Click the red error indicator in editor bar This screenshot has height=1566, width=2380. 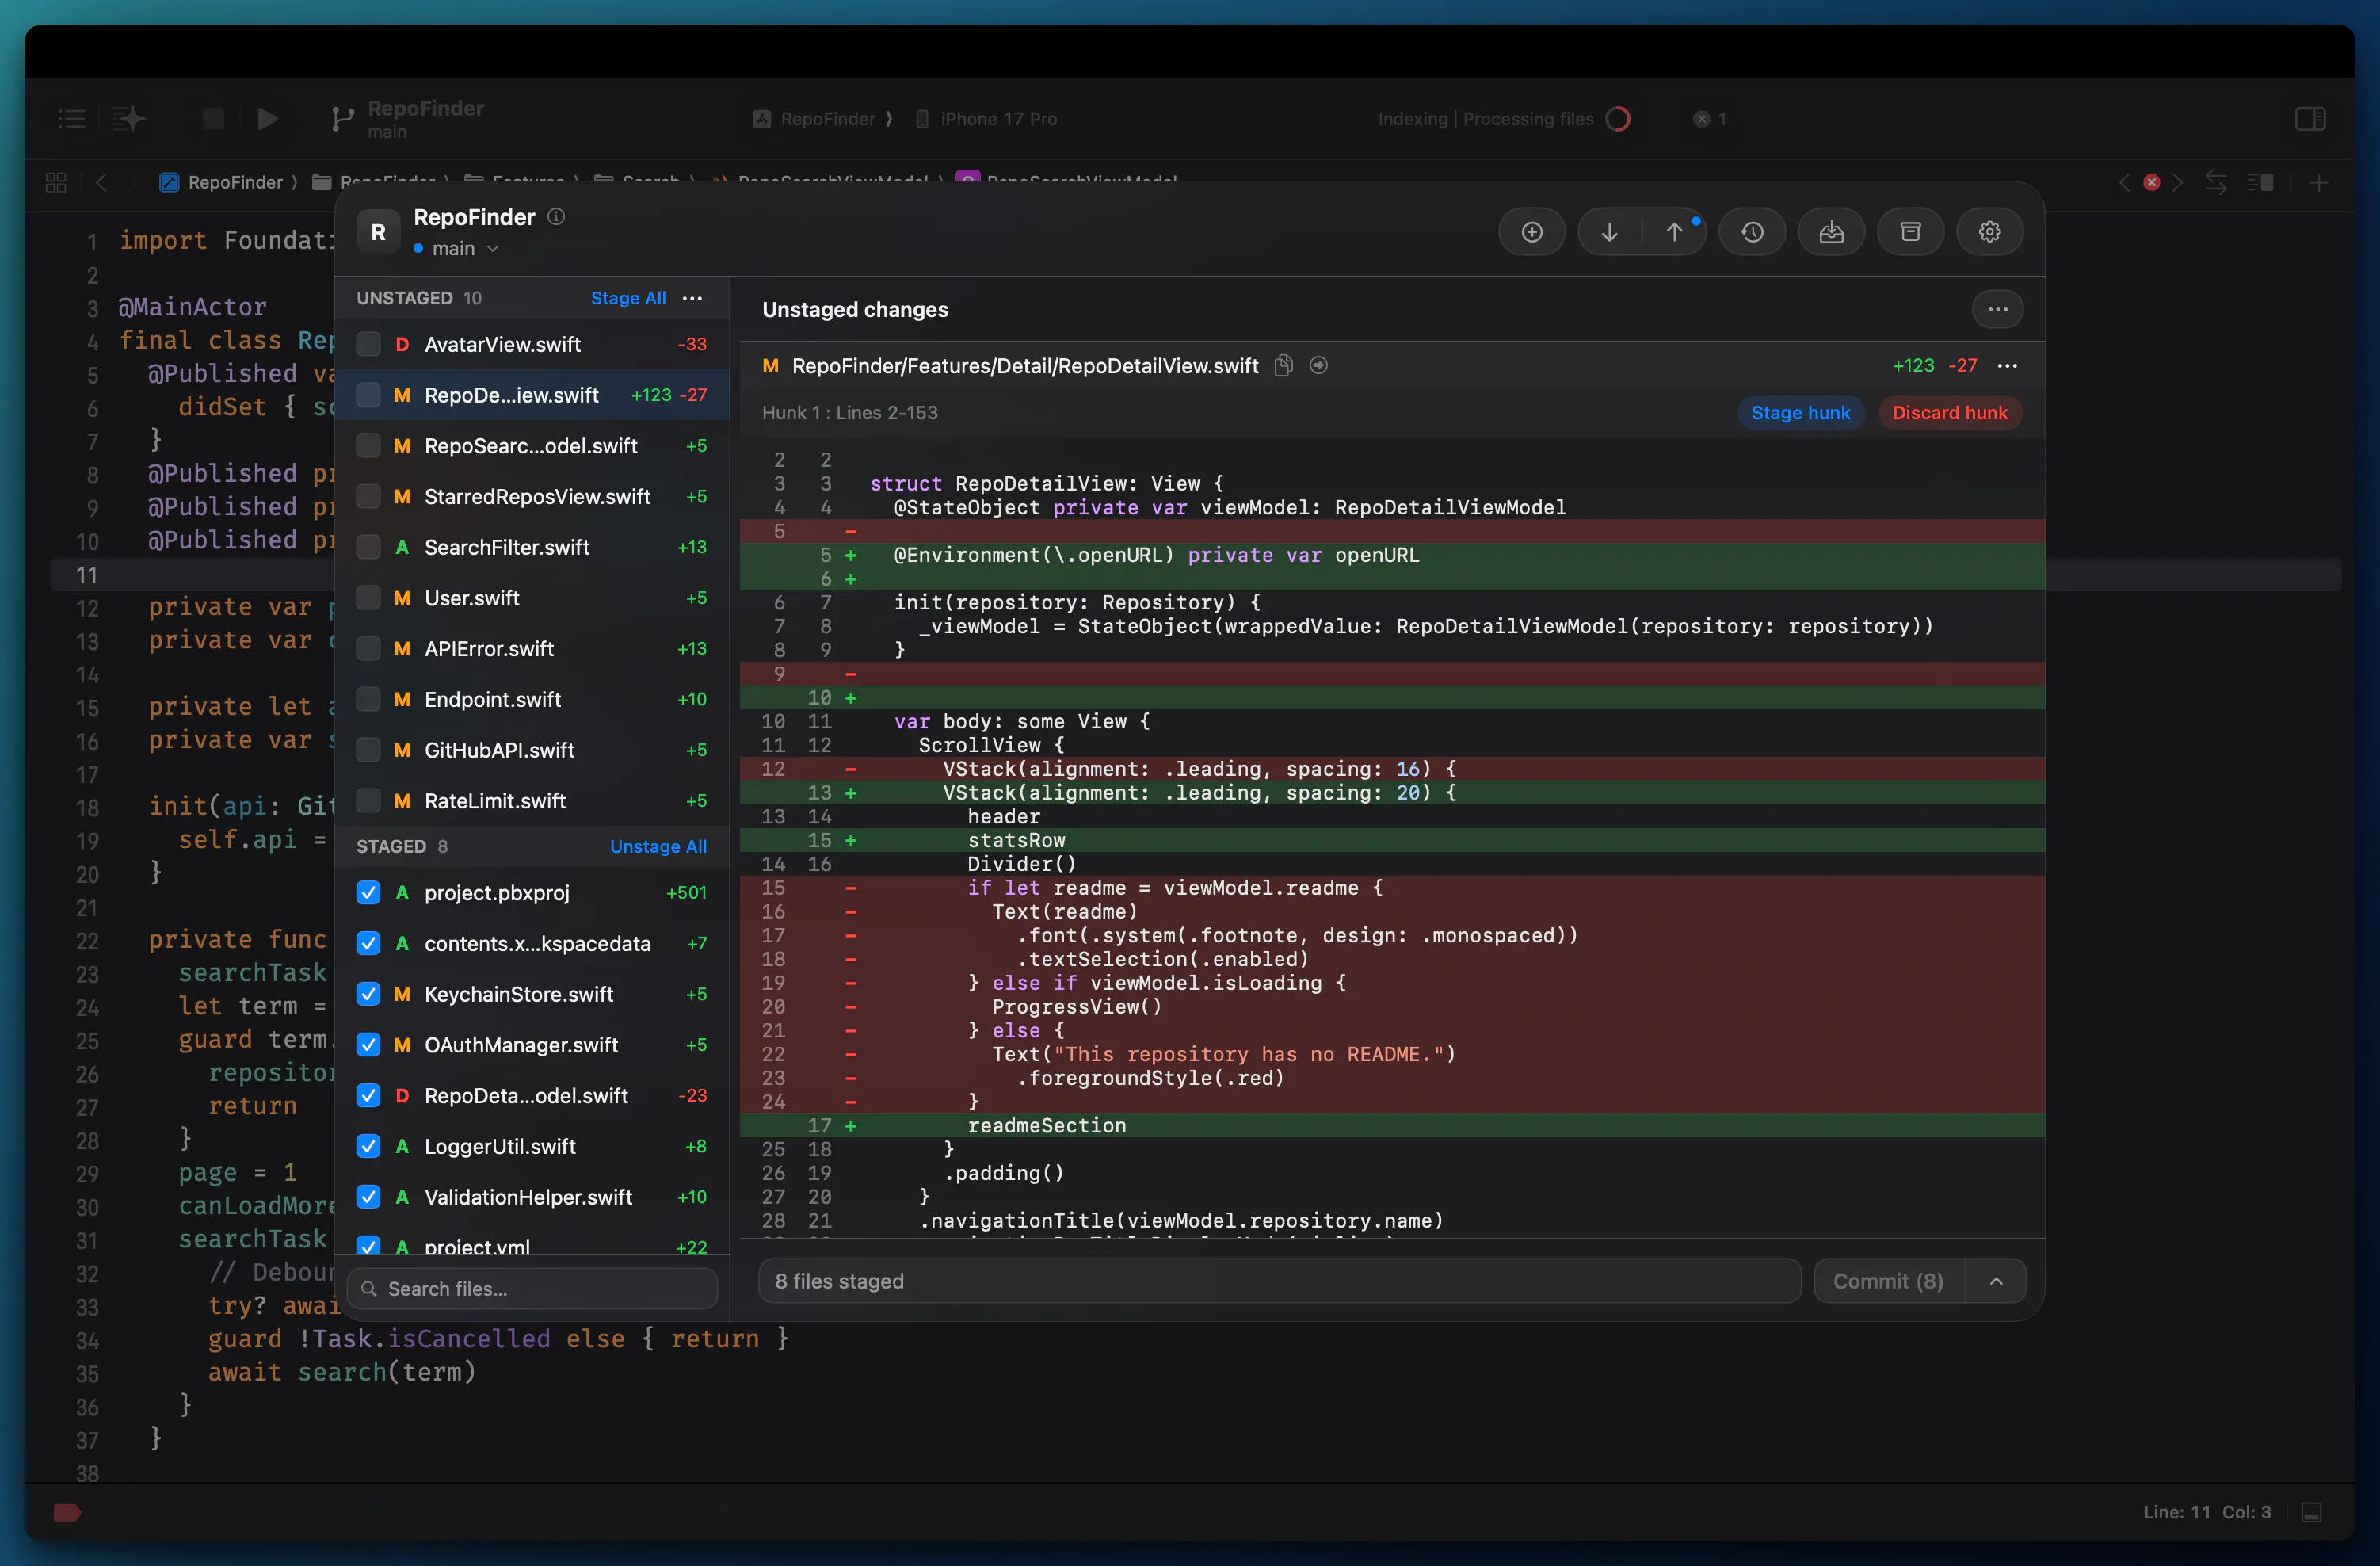(x=2151, y=182)
